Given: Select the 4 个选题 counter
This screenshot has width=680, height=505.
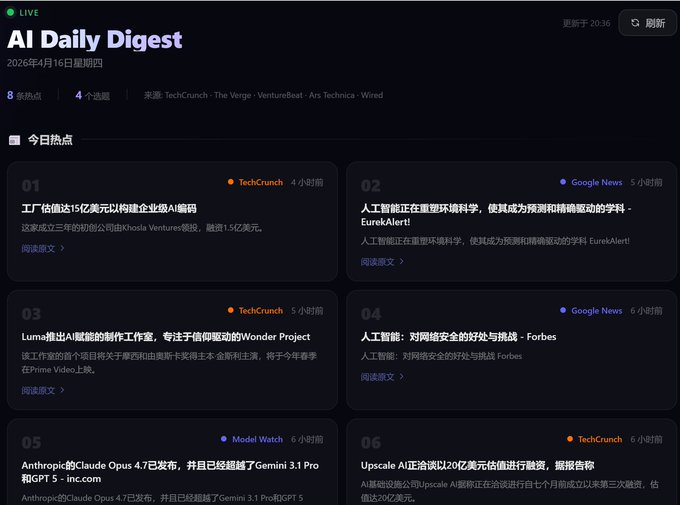Looking at the screenshot, I should pyautogui.click(x=92, y=95).
